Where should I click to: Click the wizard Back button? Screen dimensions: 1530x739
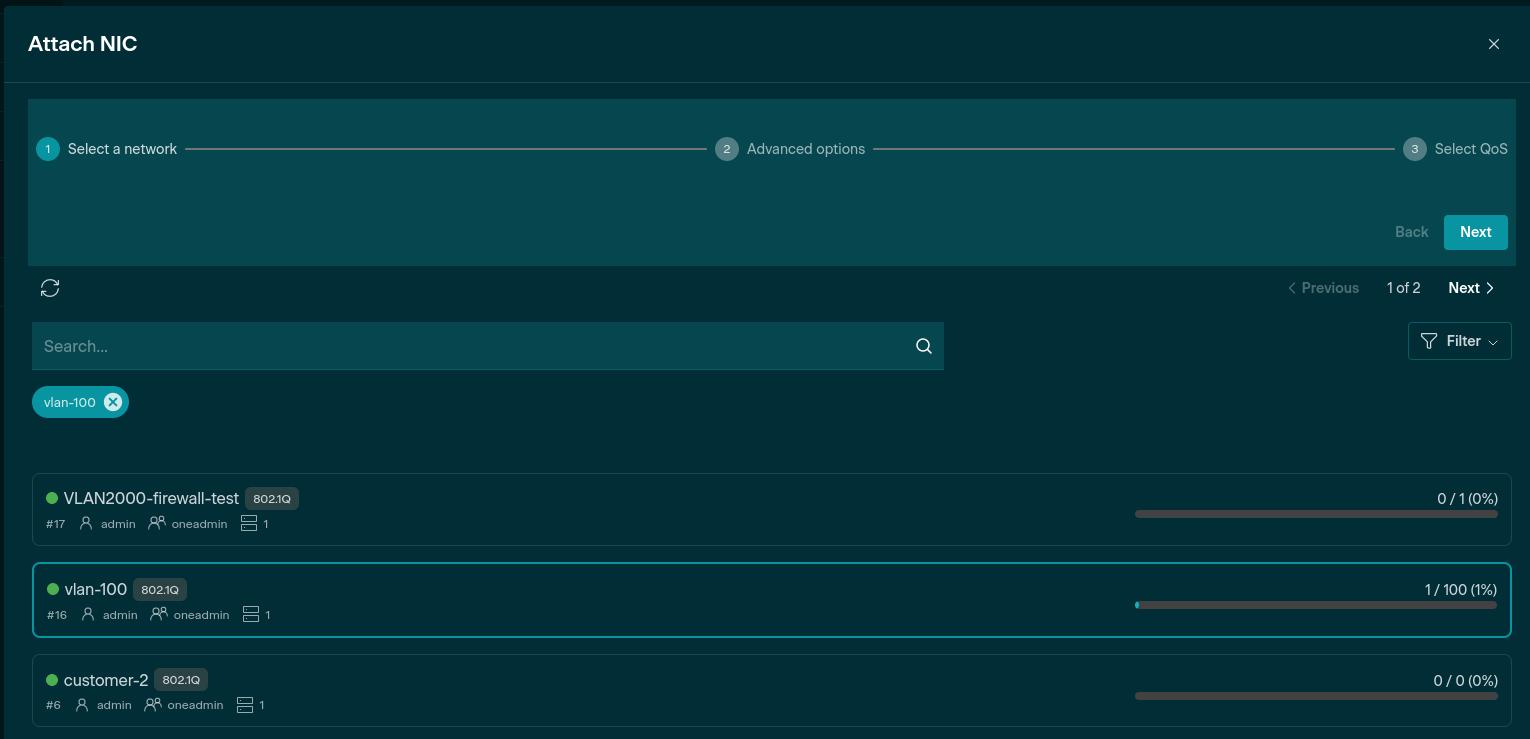pyautogui.click(x=1411, y=232)
